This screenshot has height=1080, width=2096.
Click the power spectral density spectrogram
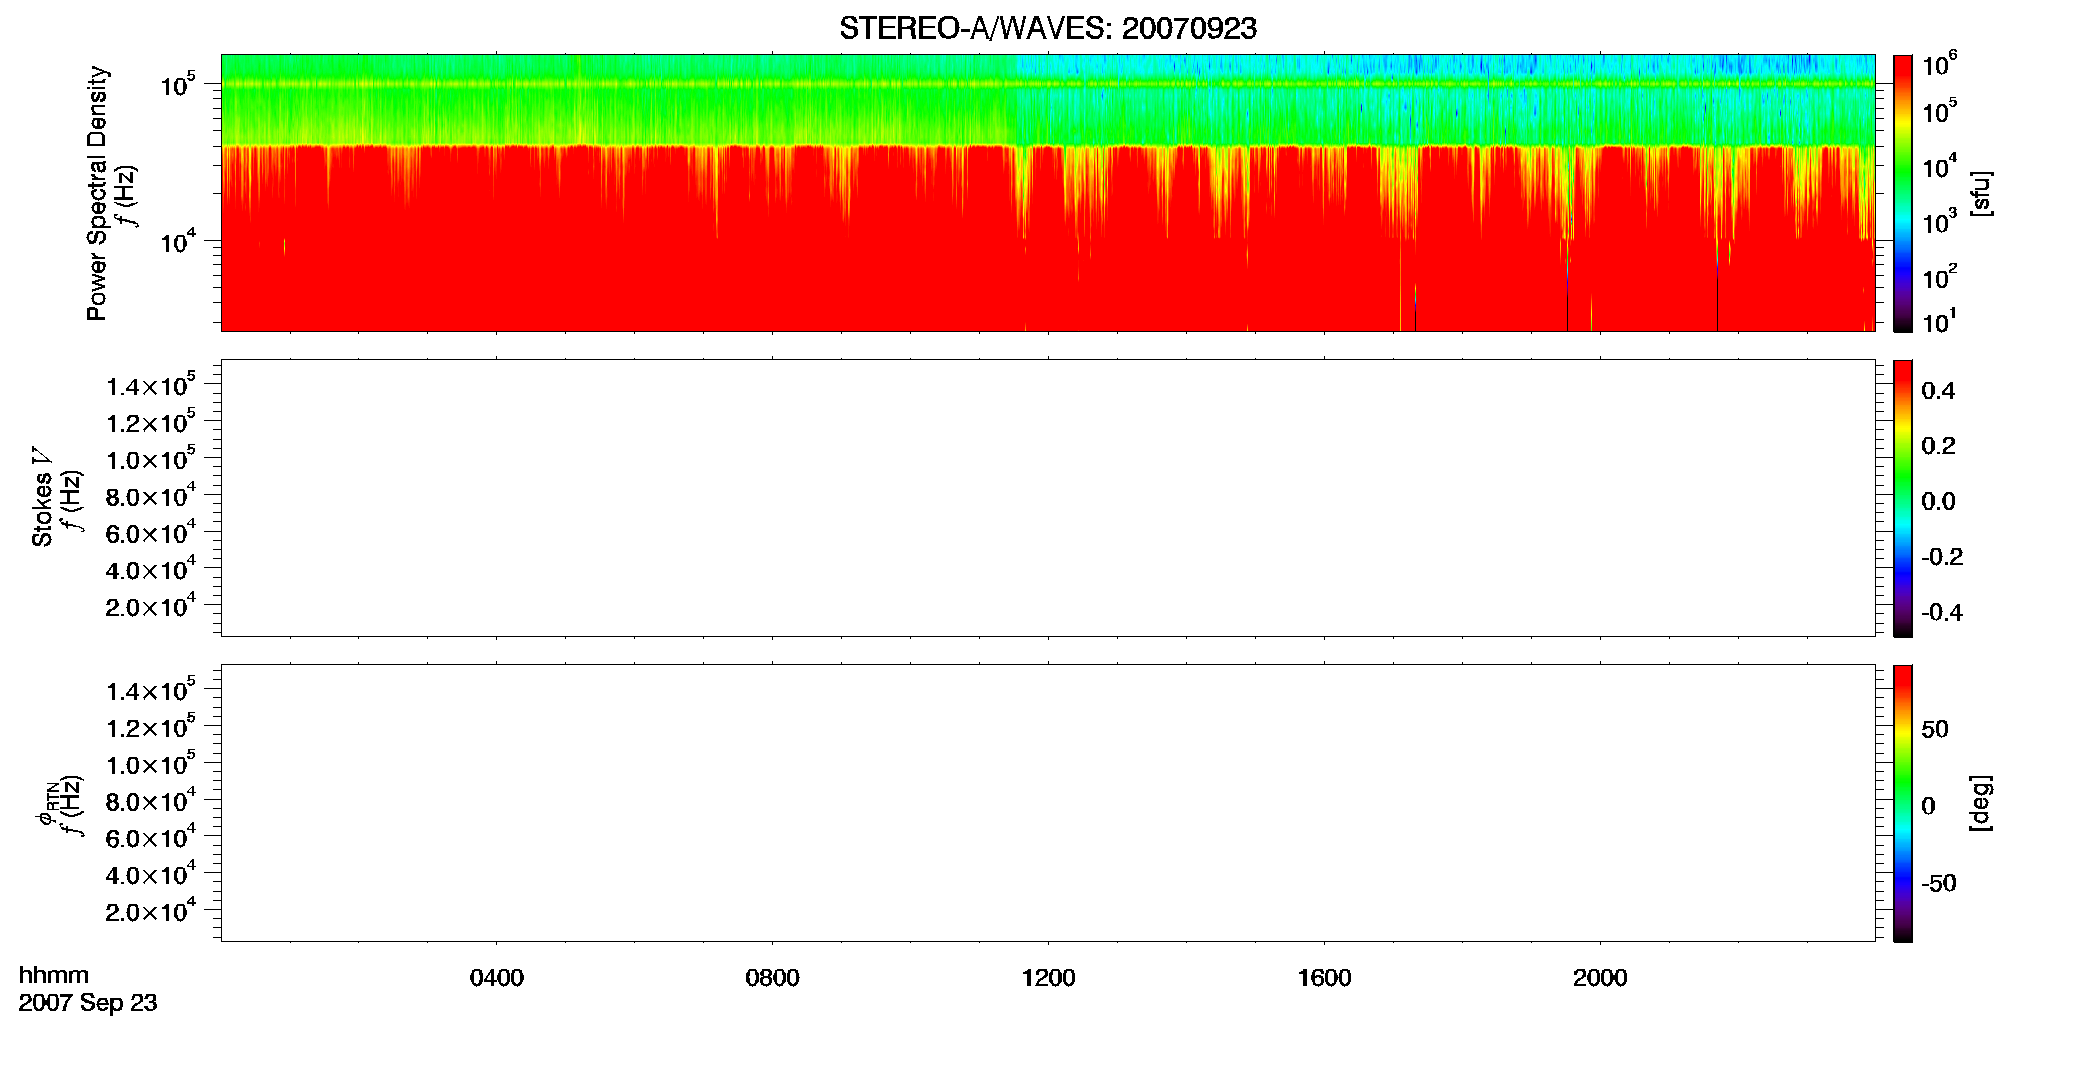click(1048, 193)
